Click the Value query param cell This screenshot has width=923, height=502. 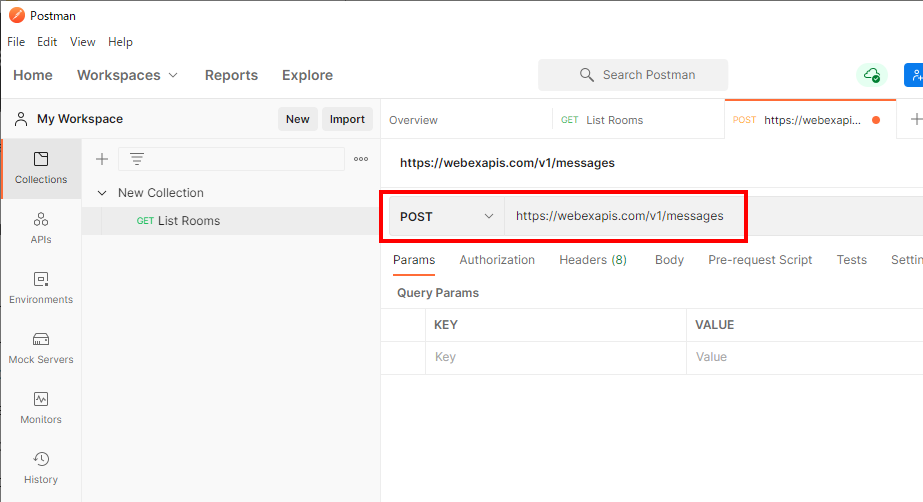click(805, 357)
